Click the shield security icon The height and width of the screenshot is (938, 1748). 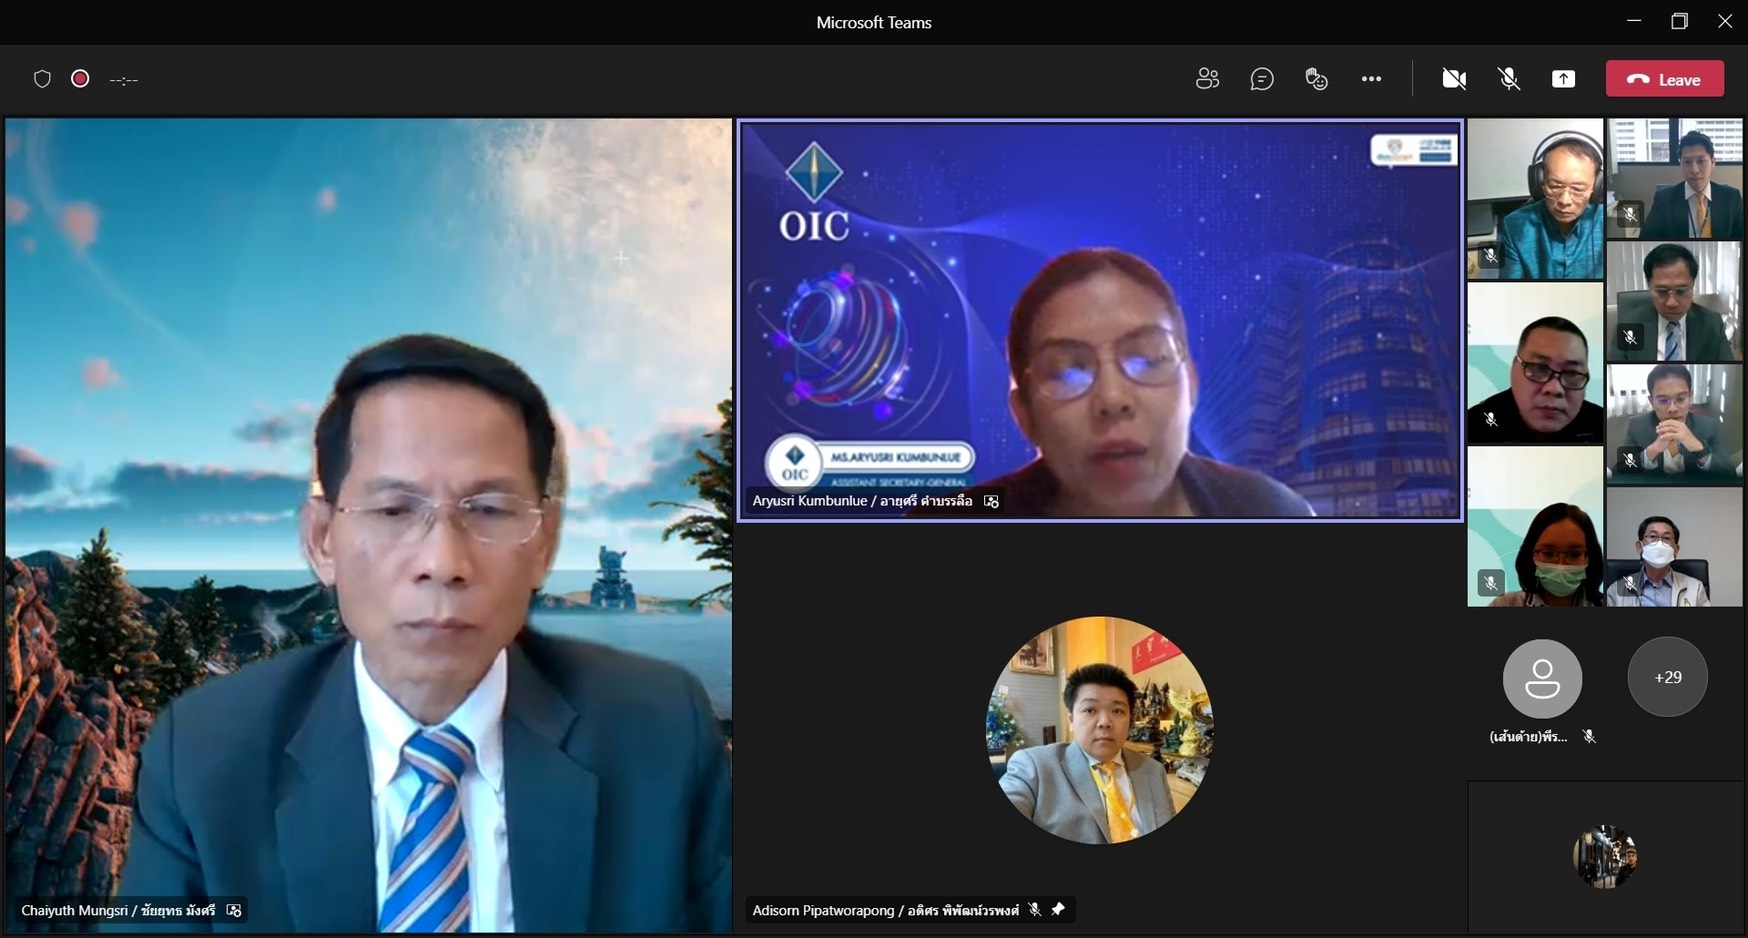pos(42,79)
